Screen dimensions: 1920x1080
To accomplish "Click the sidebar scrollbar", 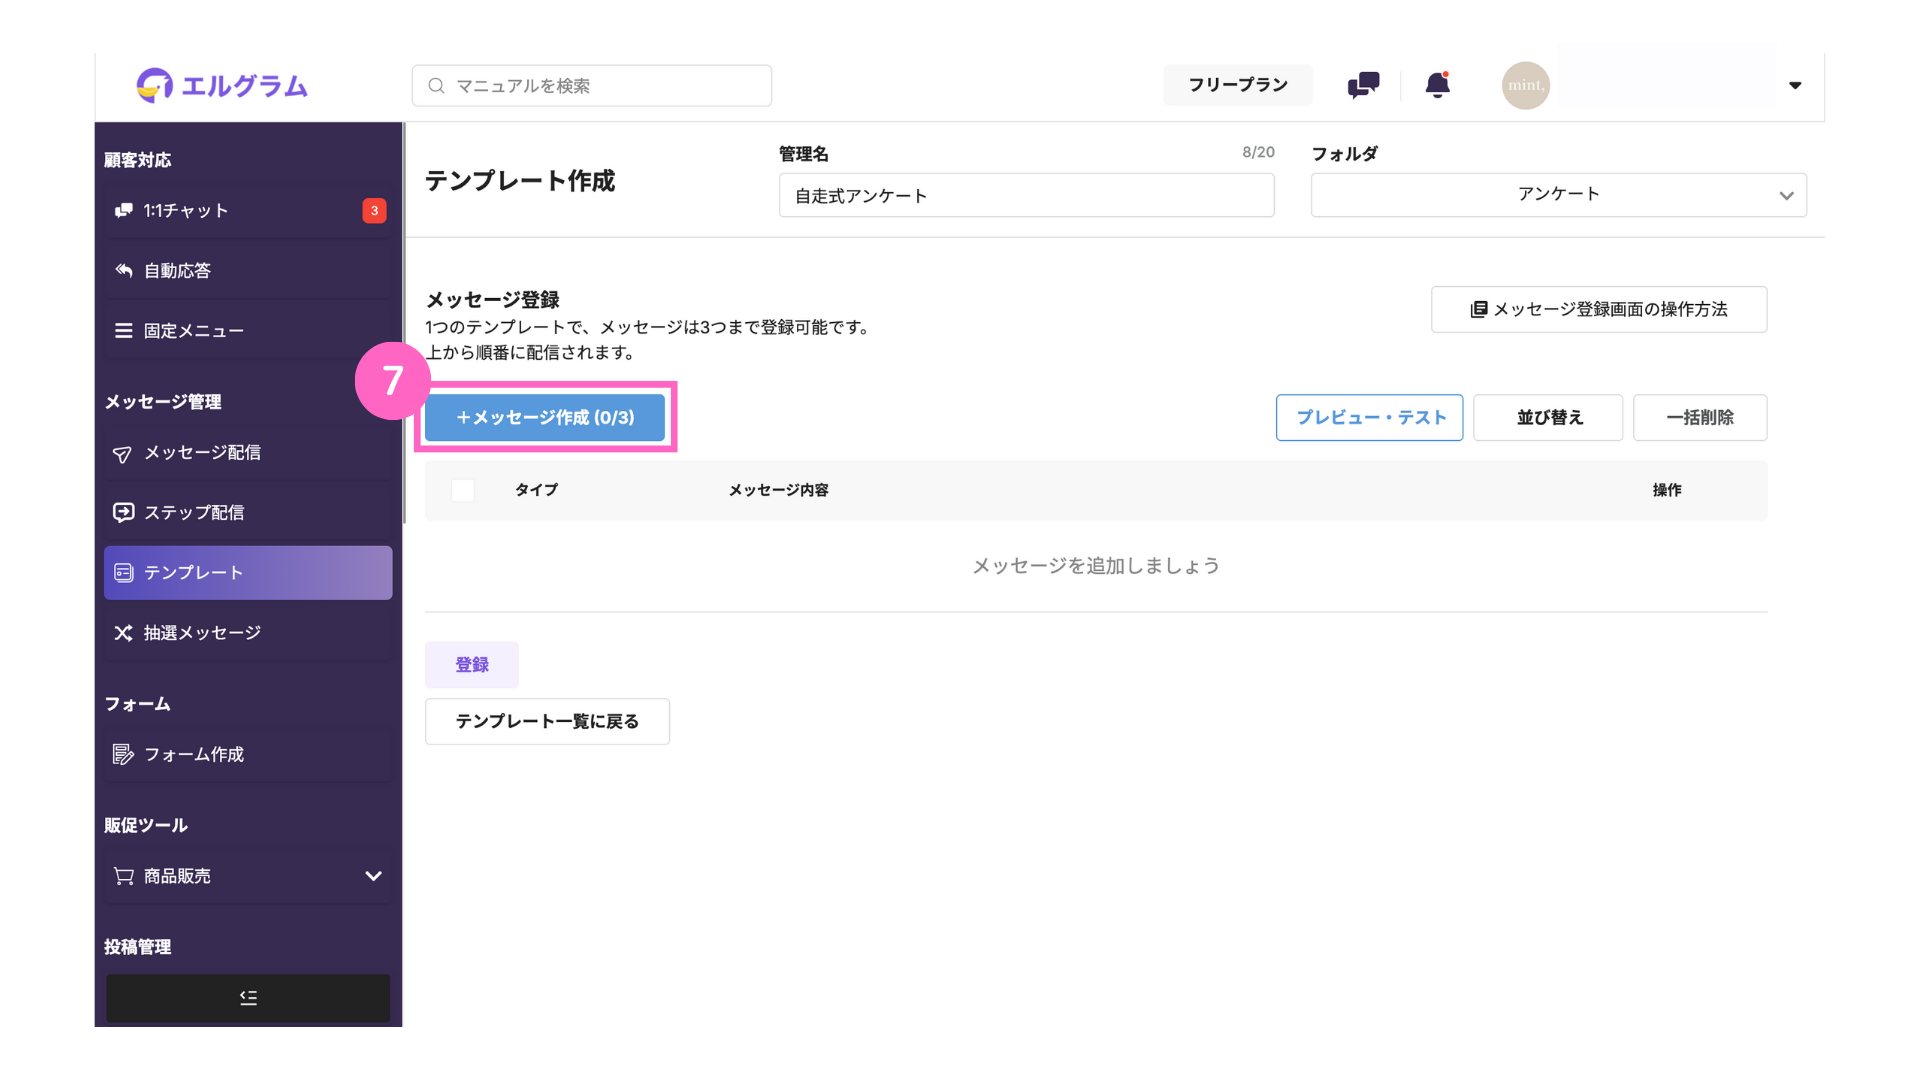I will (x=404, y=323).
